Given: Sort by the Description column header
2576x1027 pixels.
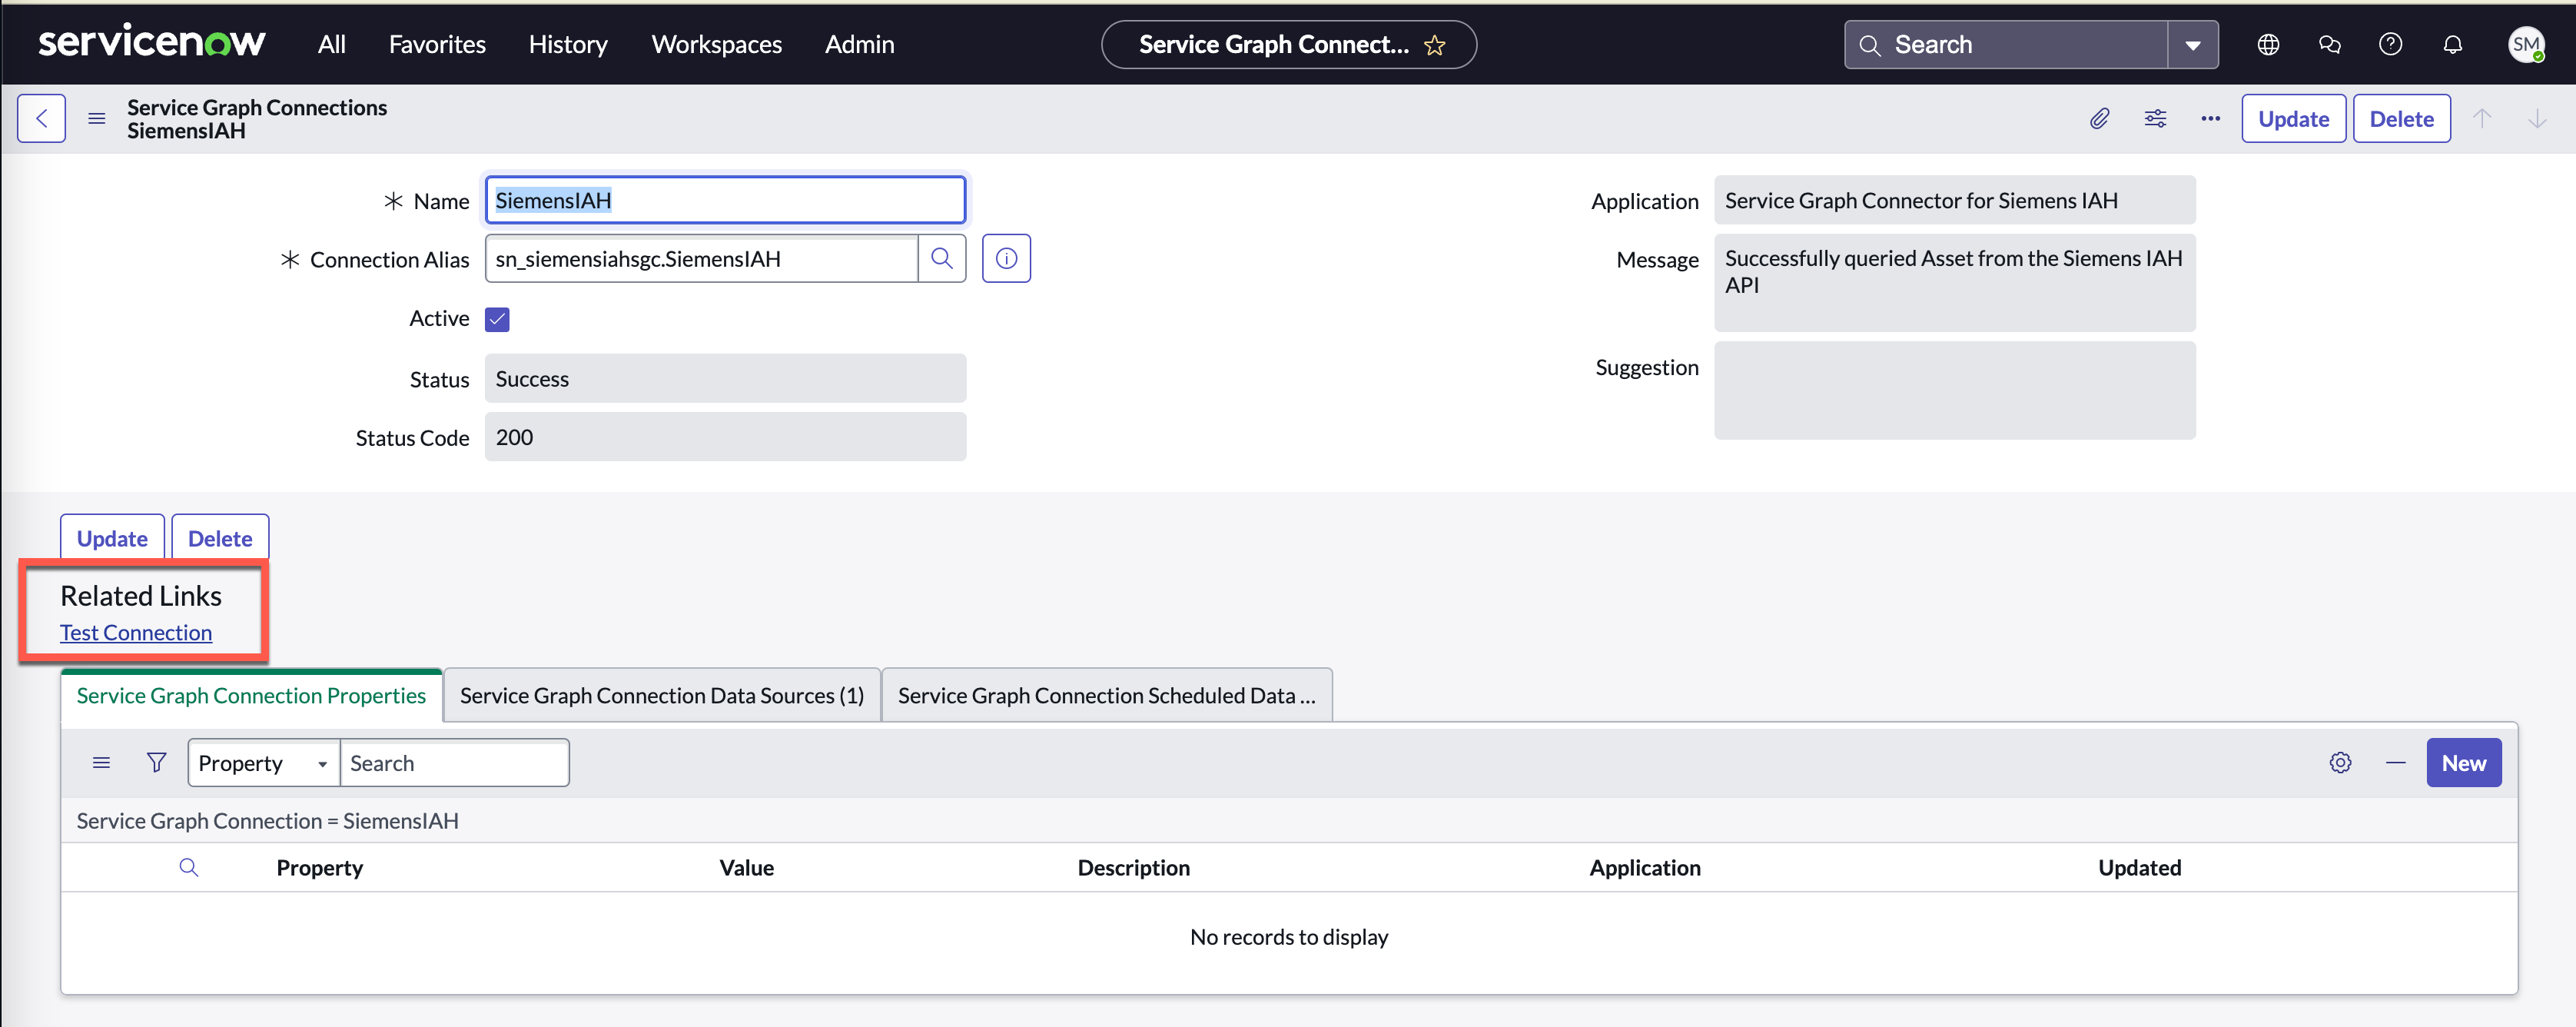Looking at the screenshot, I should click(x=1133, y=868).
